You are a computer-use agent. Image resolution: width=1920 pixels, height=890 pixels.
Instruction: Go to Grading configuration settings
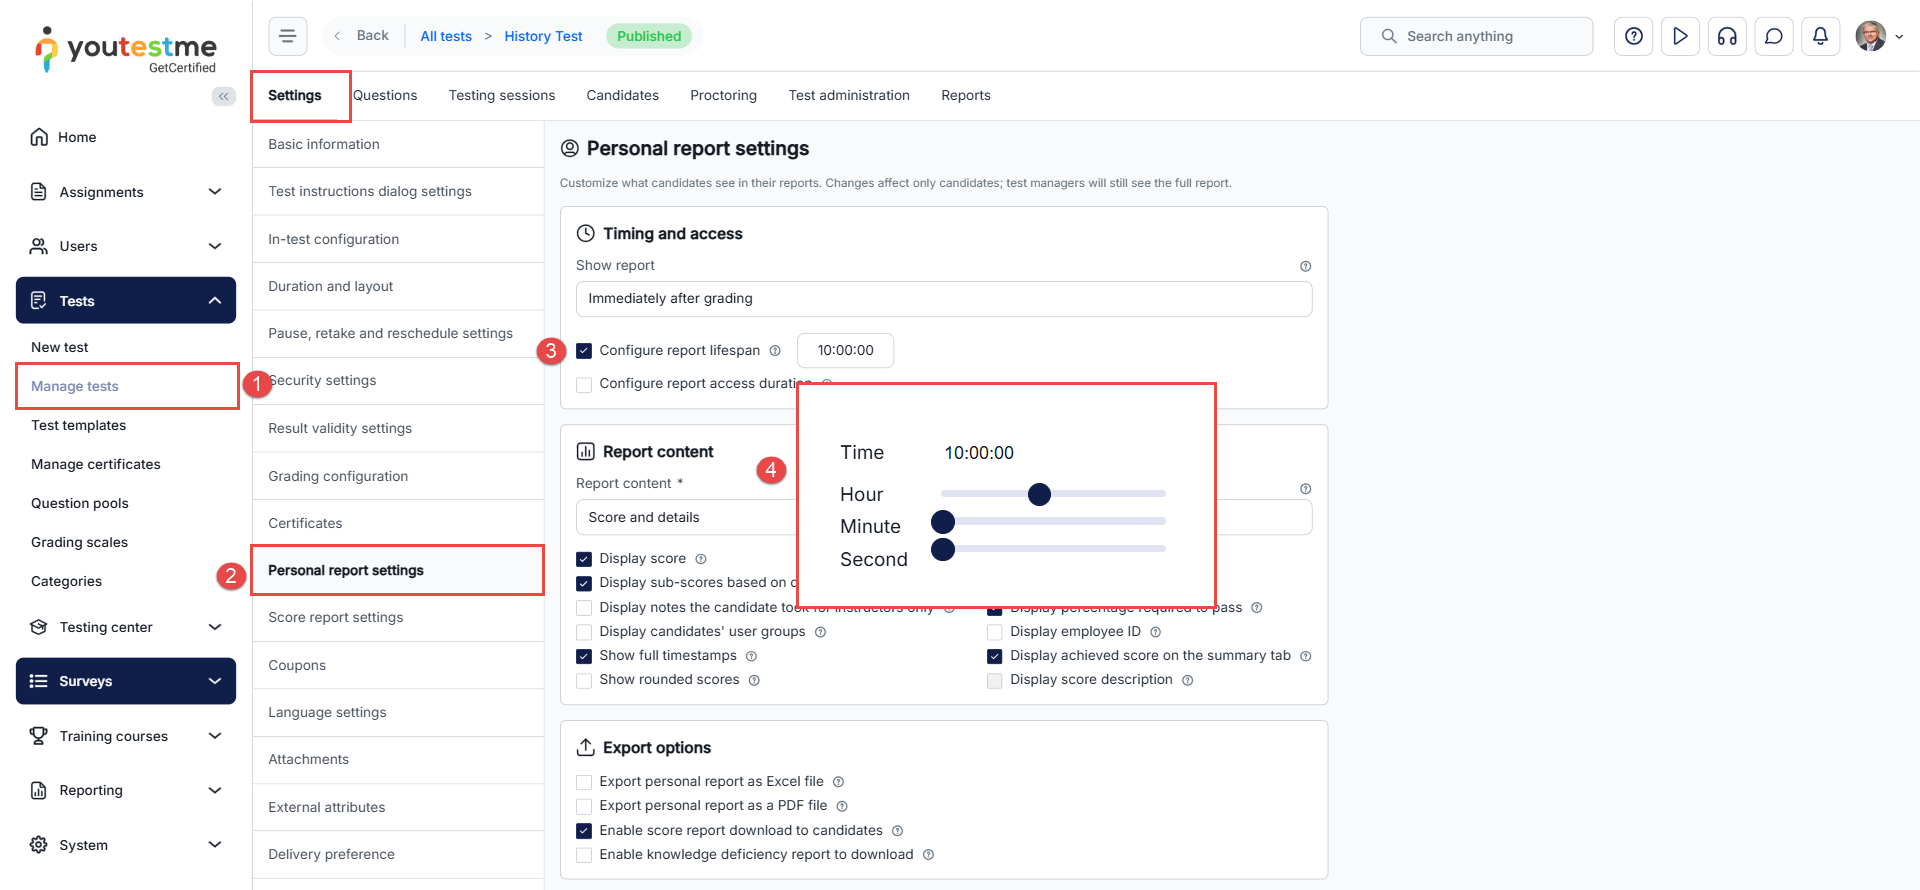pyautogui.click(x=338, y=476)
